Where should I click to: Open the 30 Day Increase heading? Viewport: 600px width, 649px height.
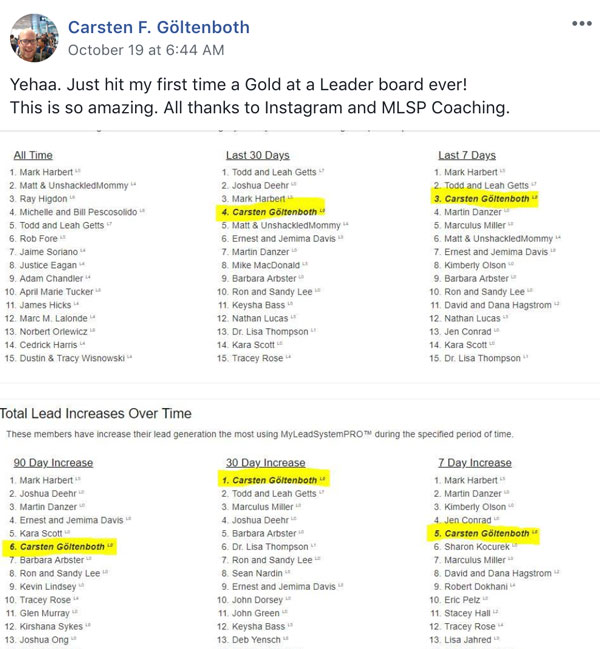click(x=265, y=463)
